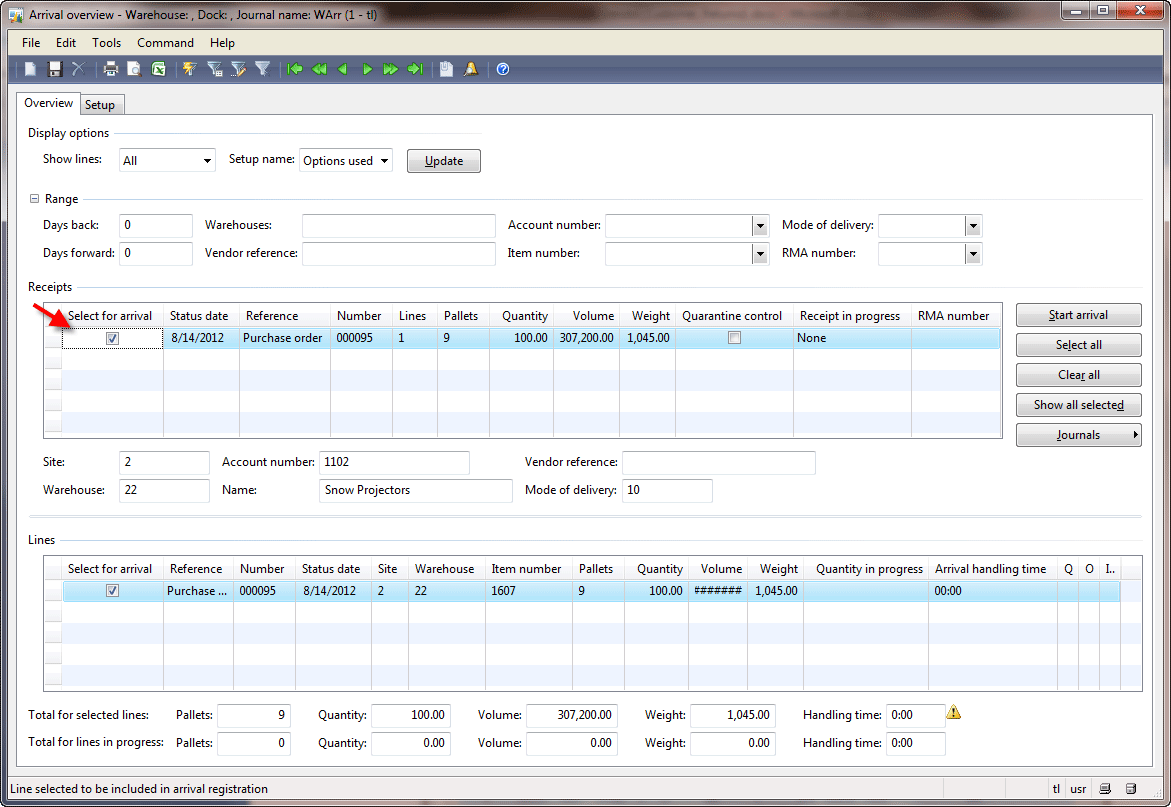The height and width of the screenshot is (807, 1171).
Task: Collapse the Range section
Action: tap(34, 199)
